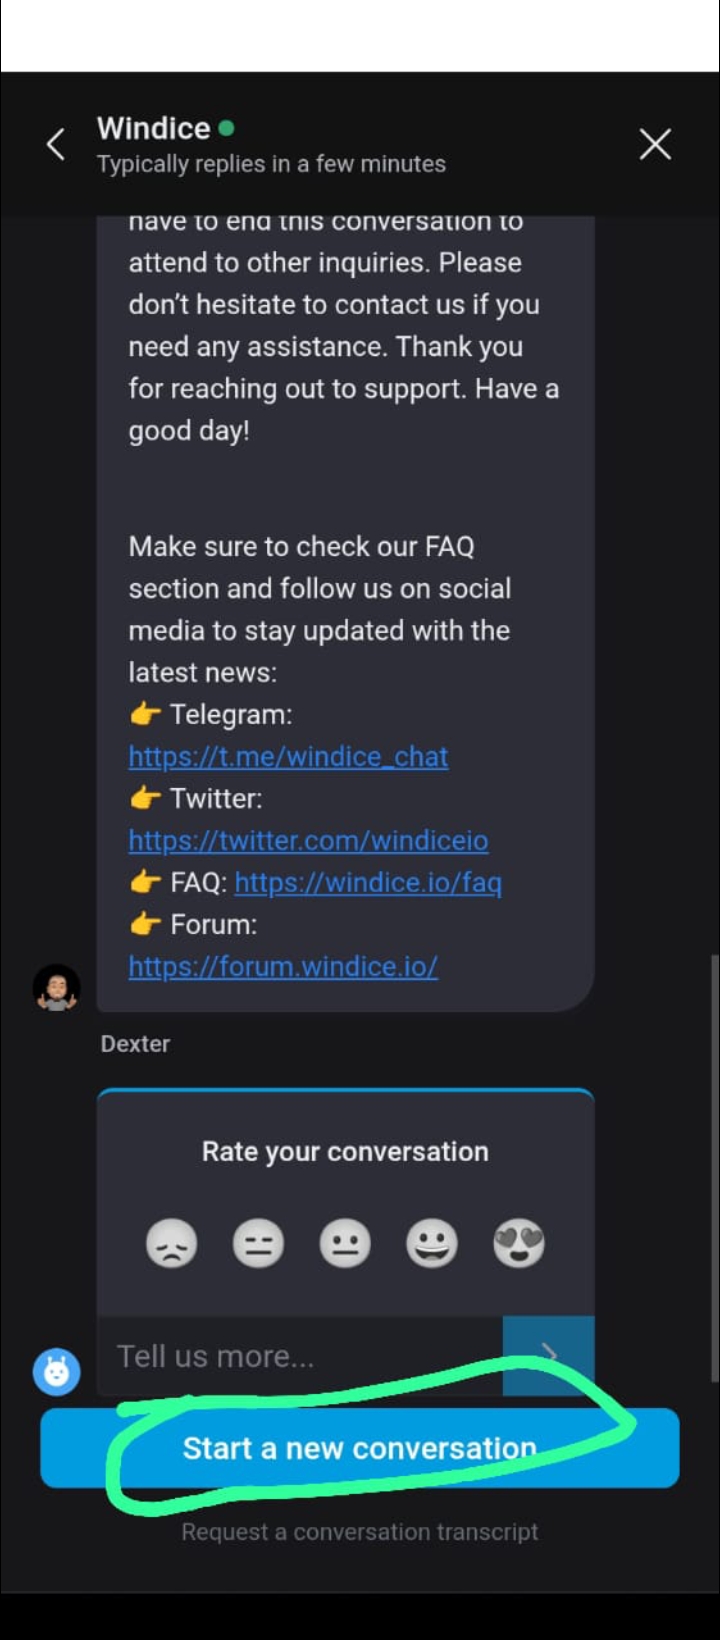Click the Windice bot avatar icon
The height and width of the screenshot is (1640, 720).
coord(57,1372)
